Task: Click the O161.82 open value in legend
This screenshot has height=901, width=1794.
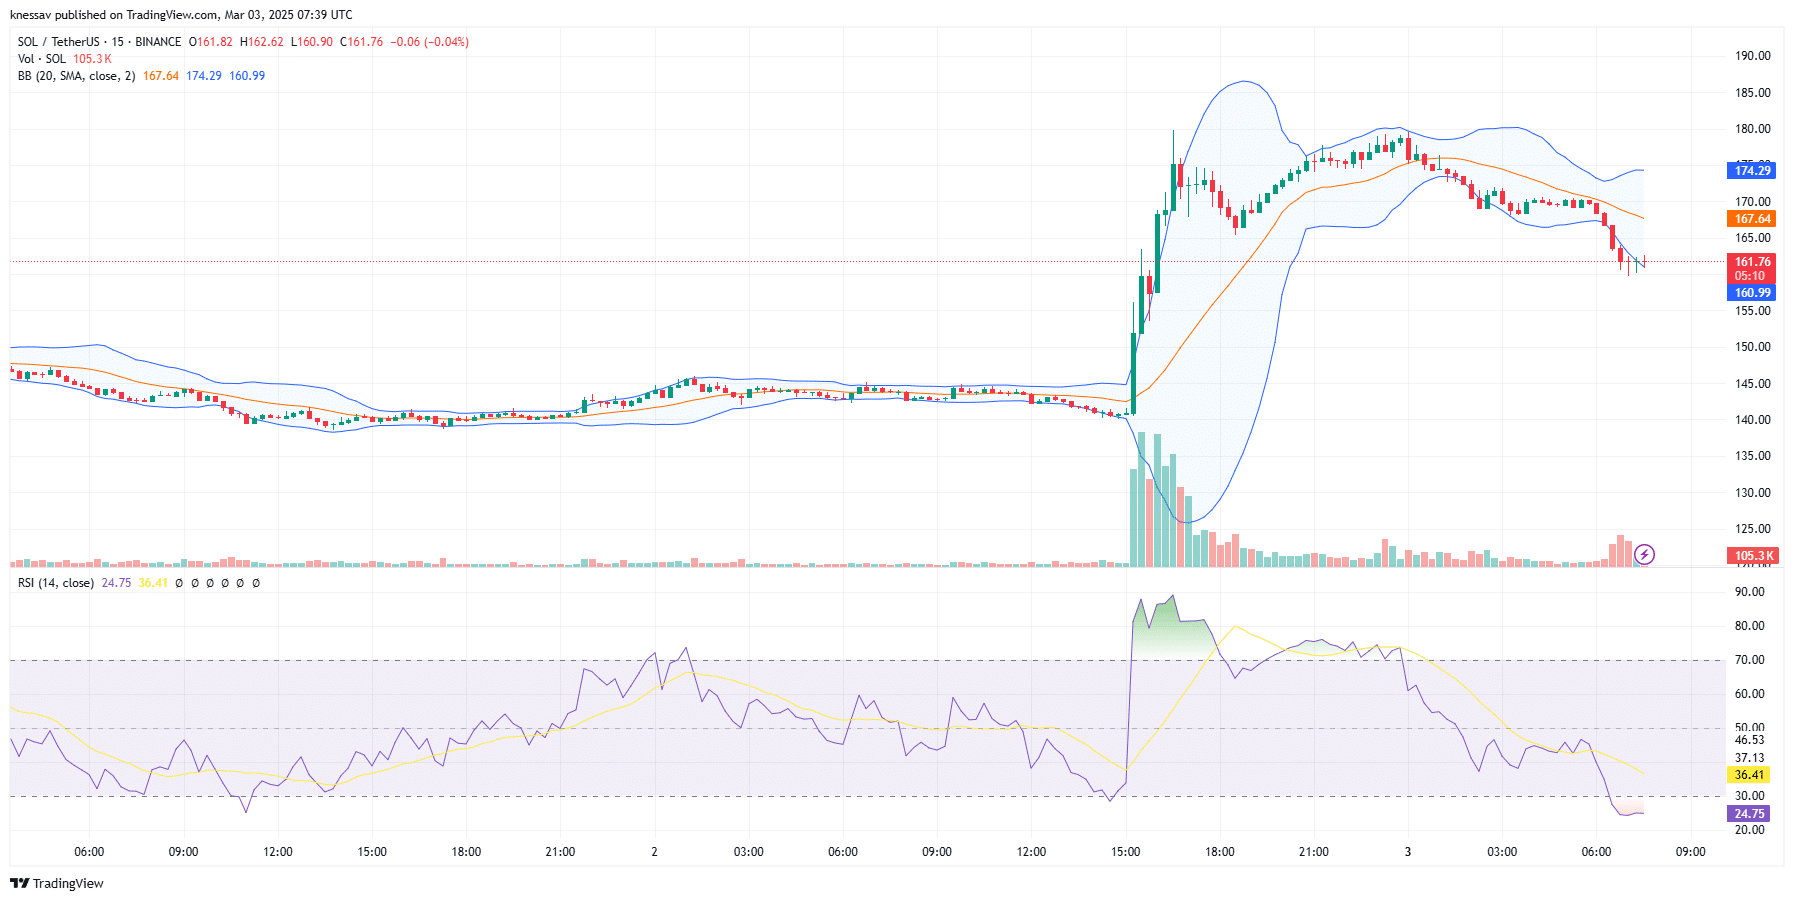Action: tap(210, 42)
